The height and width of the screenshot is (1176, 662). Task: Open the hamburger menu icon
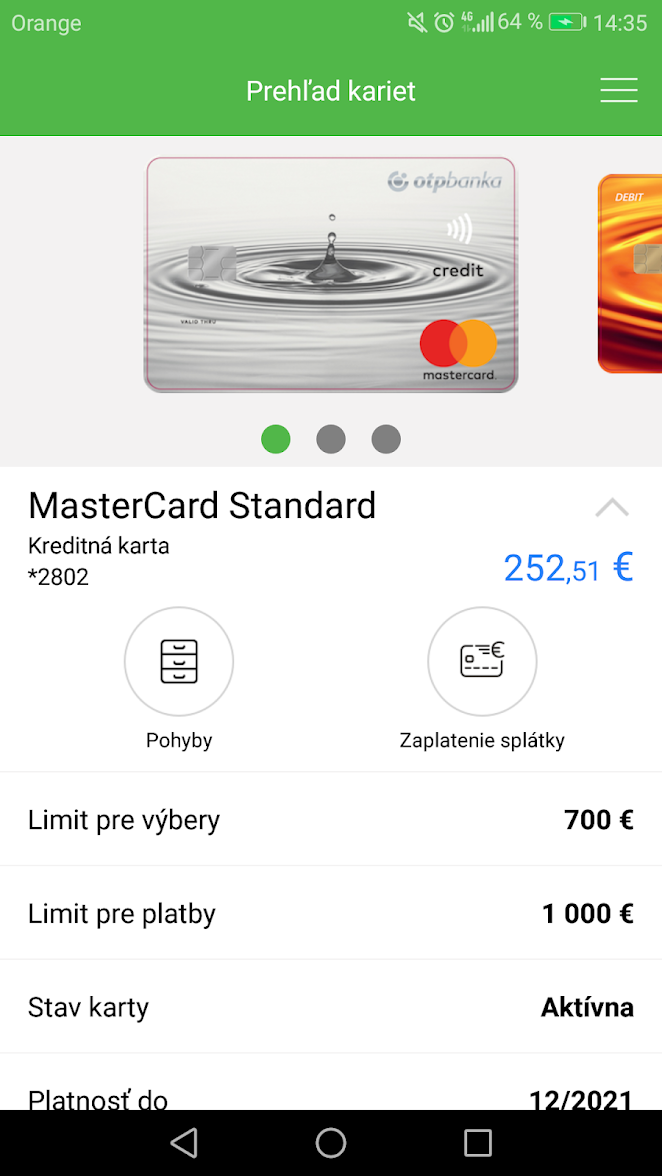click(619, 90)
